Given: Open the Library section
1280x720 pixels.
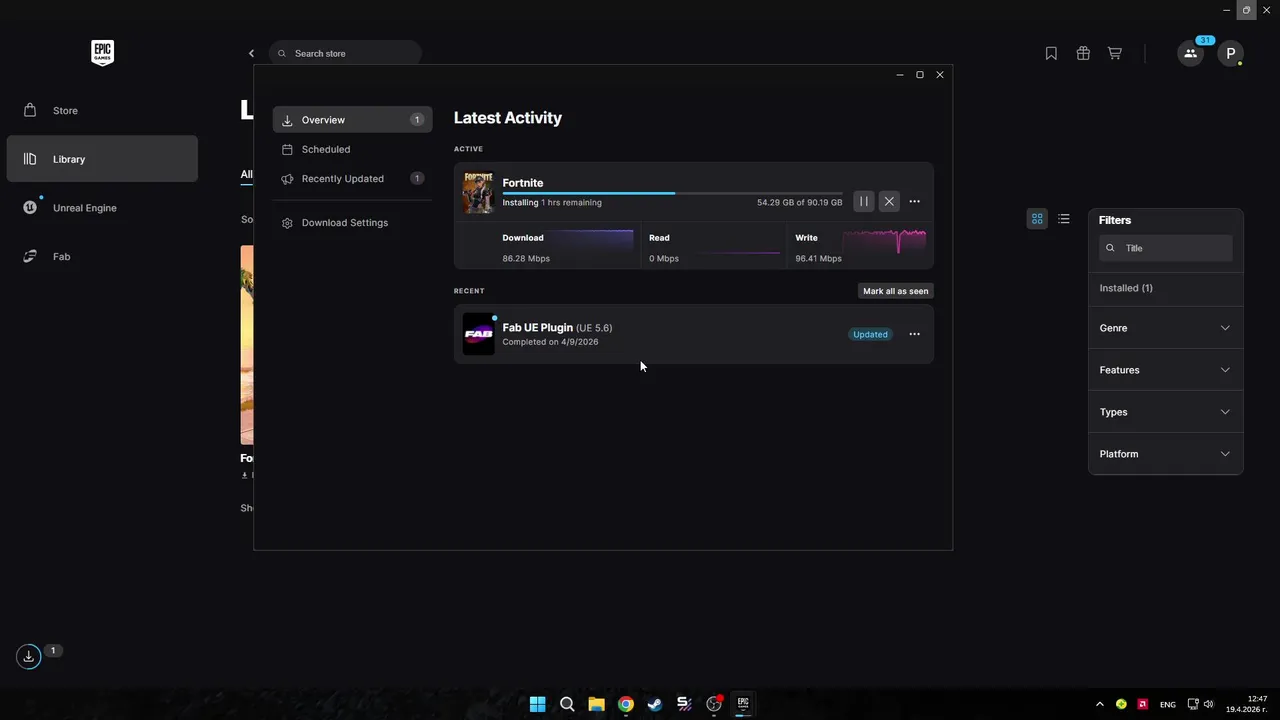Looking at the screenshot, I should 102,159.
